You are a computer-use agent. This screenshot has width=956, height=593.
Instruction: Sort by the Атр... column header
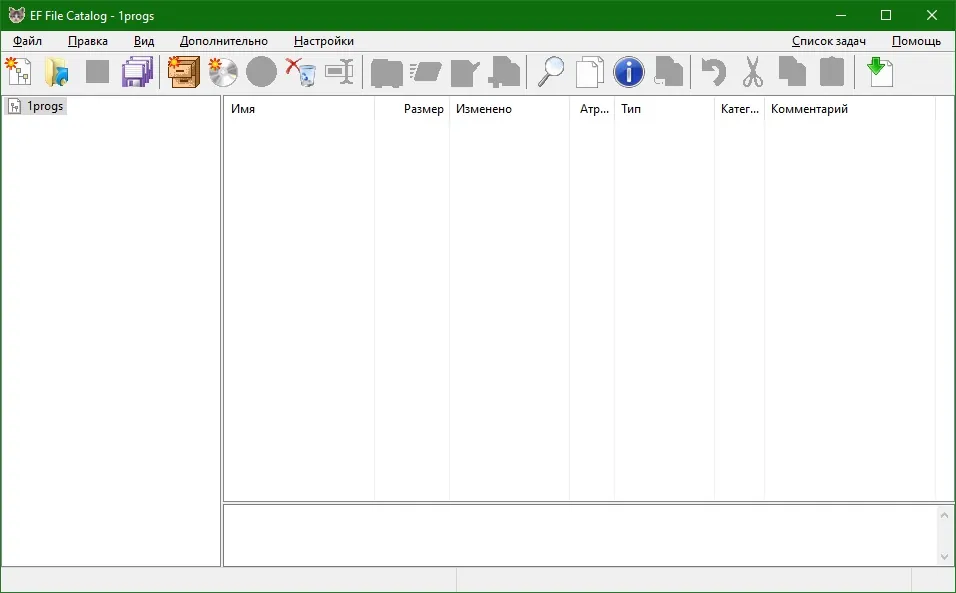592,109
